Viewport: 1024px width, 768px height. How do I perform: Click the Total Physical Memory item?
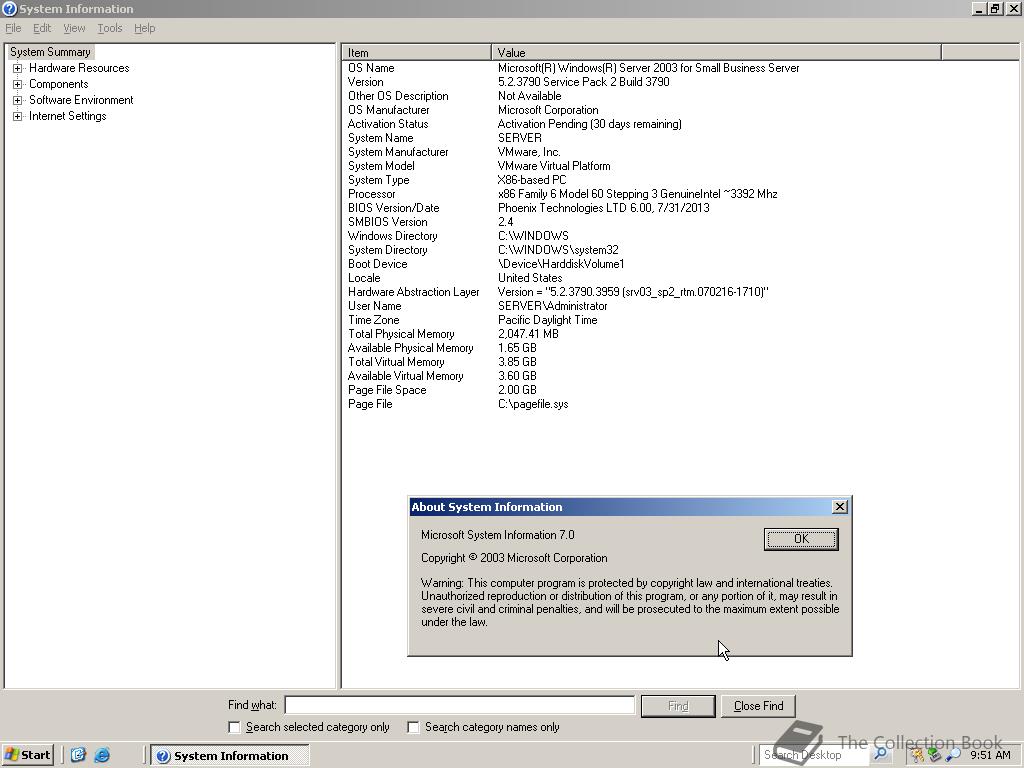(x=401, y=334)
